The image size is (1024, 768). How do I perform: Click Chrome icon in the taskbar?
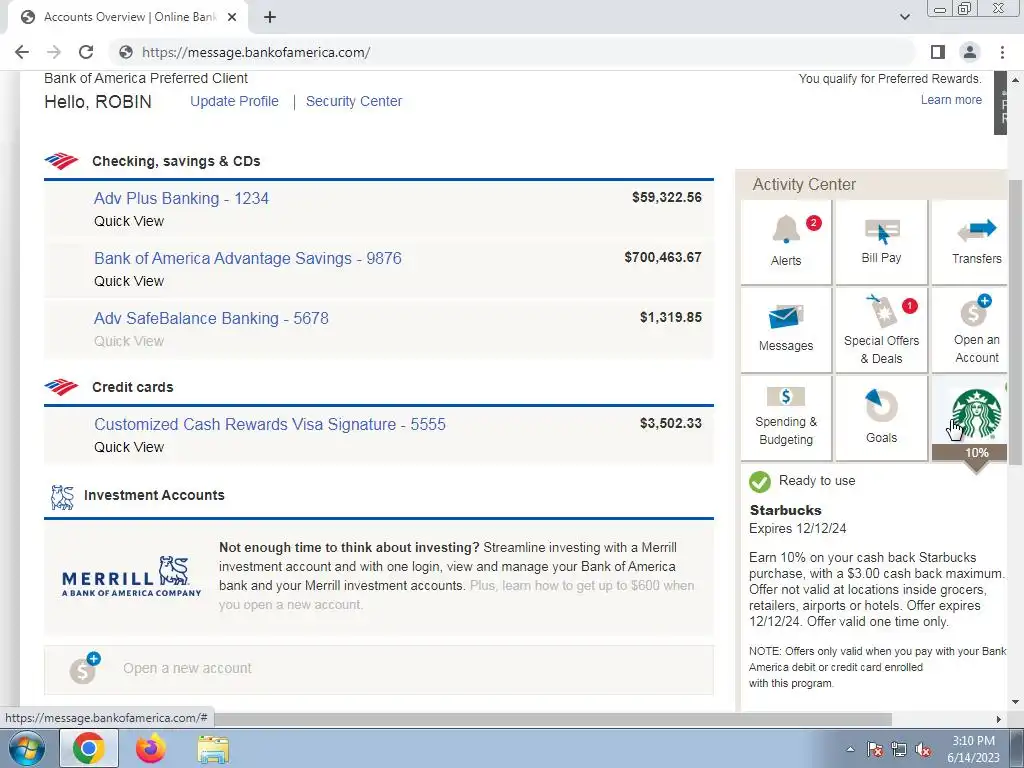click(x=89, y=748)
